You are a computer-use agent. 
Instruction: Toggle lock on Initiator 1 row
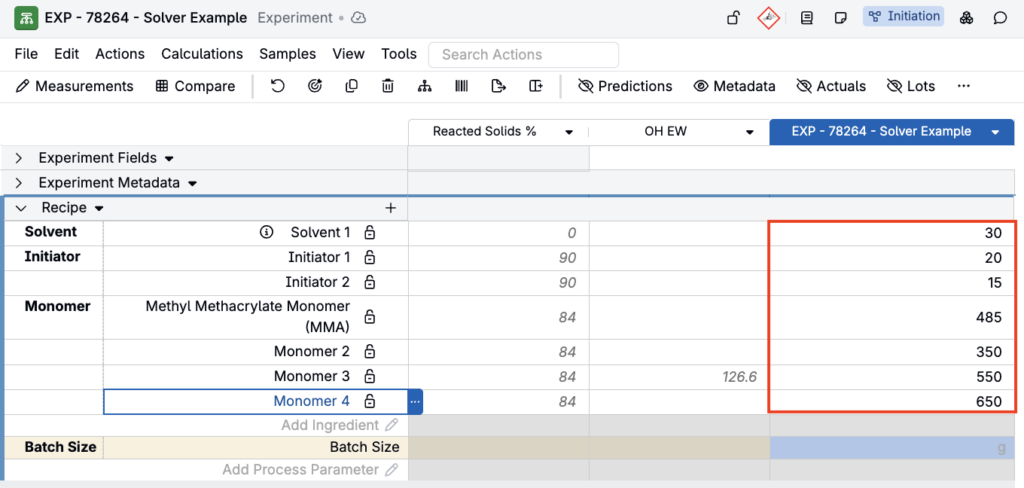(369, 257)
